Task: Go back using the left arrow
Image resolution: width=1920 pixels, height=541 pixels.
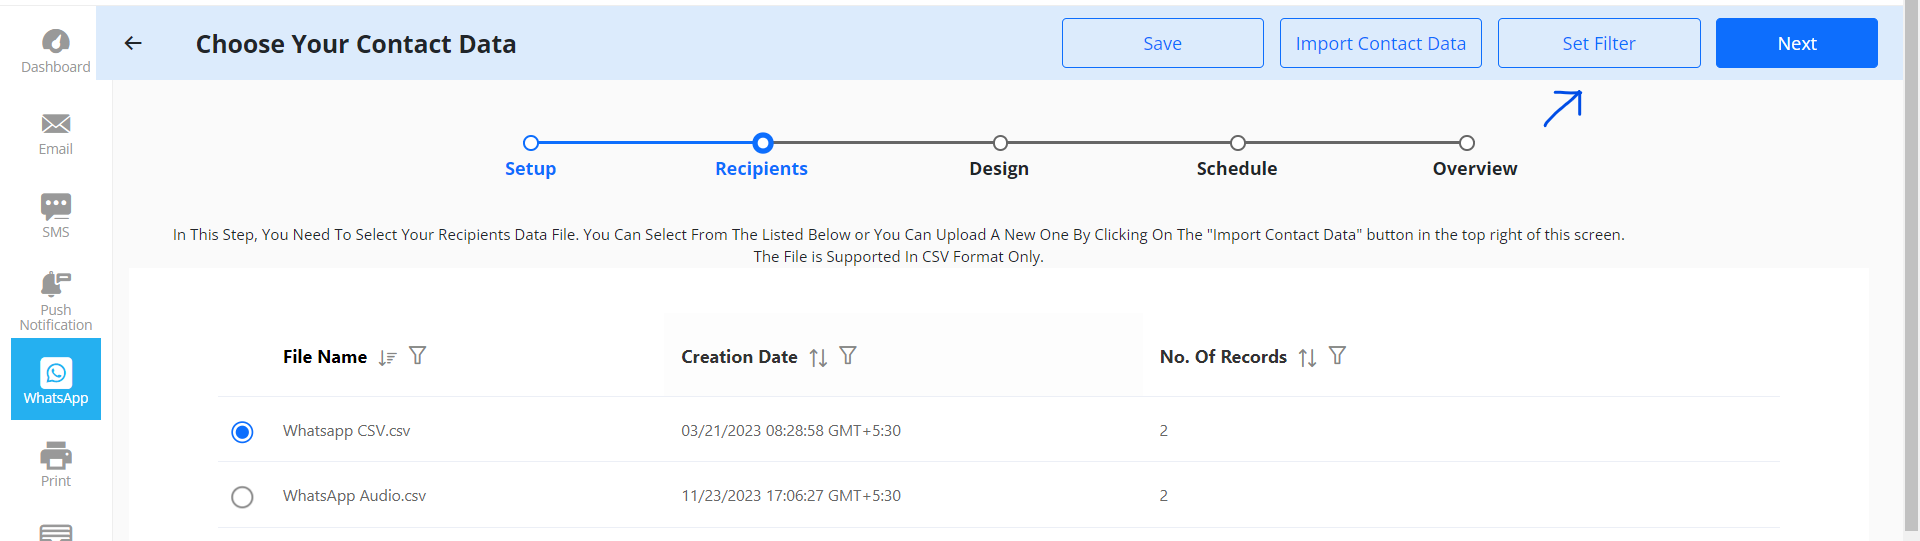Action: click(133, 43)
